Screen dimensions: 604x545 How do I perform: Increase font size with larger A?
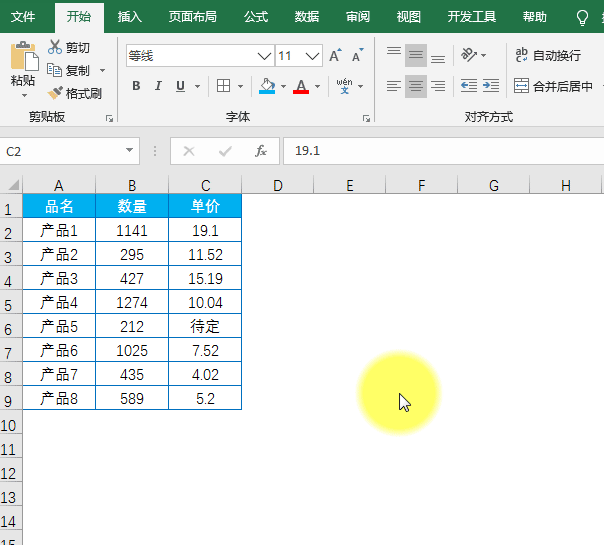[x=335, y=55]
